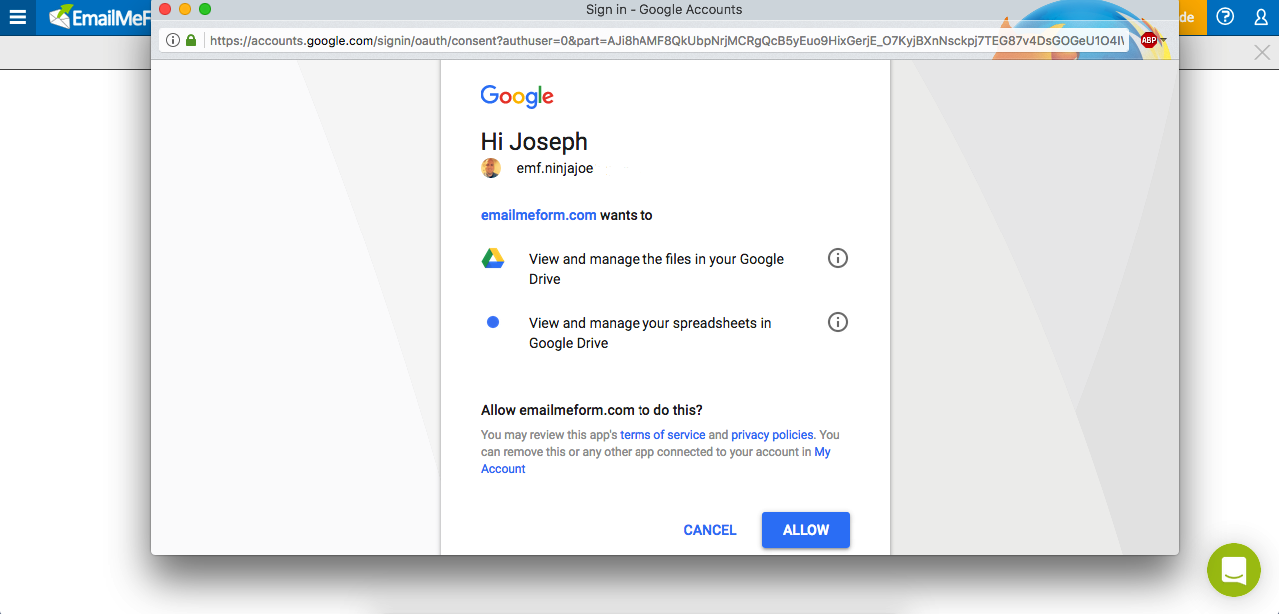Viewport: 1279px width, 614px height.
Task: Open the help question mark icon
Action: click(1225, 17)
